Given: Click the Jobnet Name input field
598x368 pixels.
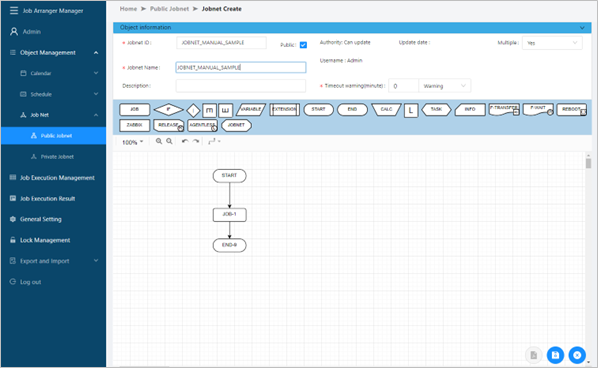Looking at the screenshot, I should point(241,67).
